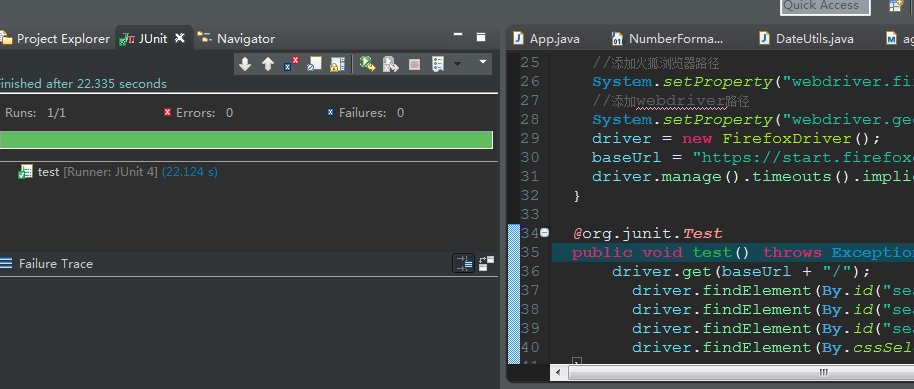Maximize the JUnit panel
Image resolution: width=914 pixels, height=389 pixels.
point(481,37)
